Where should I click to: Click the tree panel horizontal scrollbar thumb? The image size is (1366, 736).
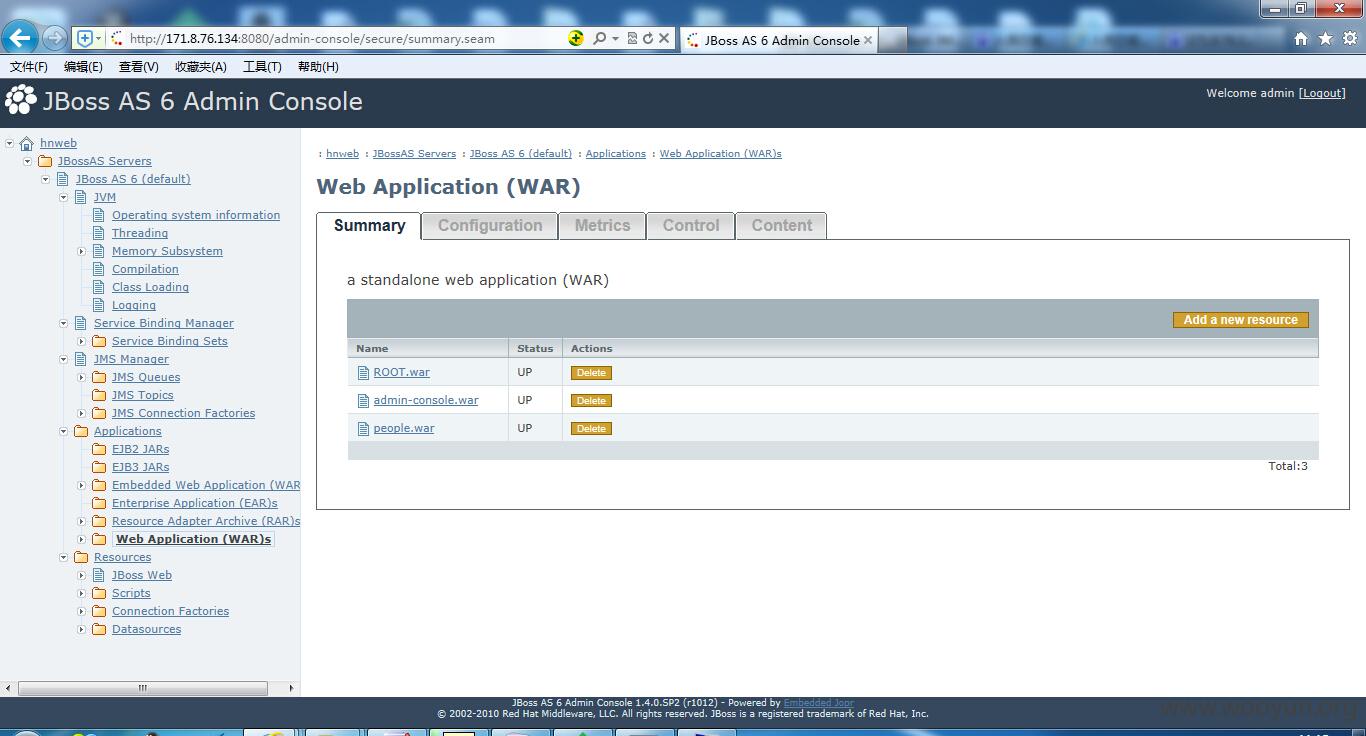(x=143, y=688)
